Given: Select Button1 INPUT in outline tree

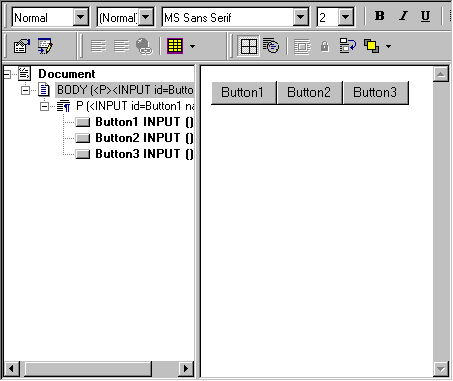Looking at the screenshot, I should [x=144, y=122].
